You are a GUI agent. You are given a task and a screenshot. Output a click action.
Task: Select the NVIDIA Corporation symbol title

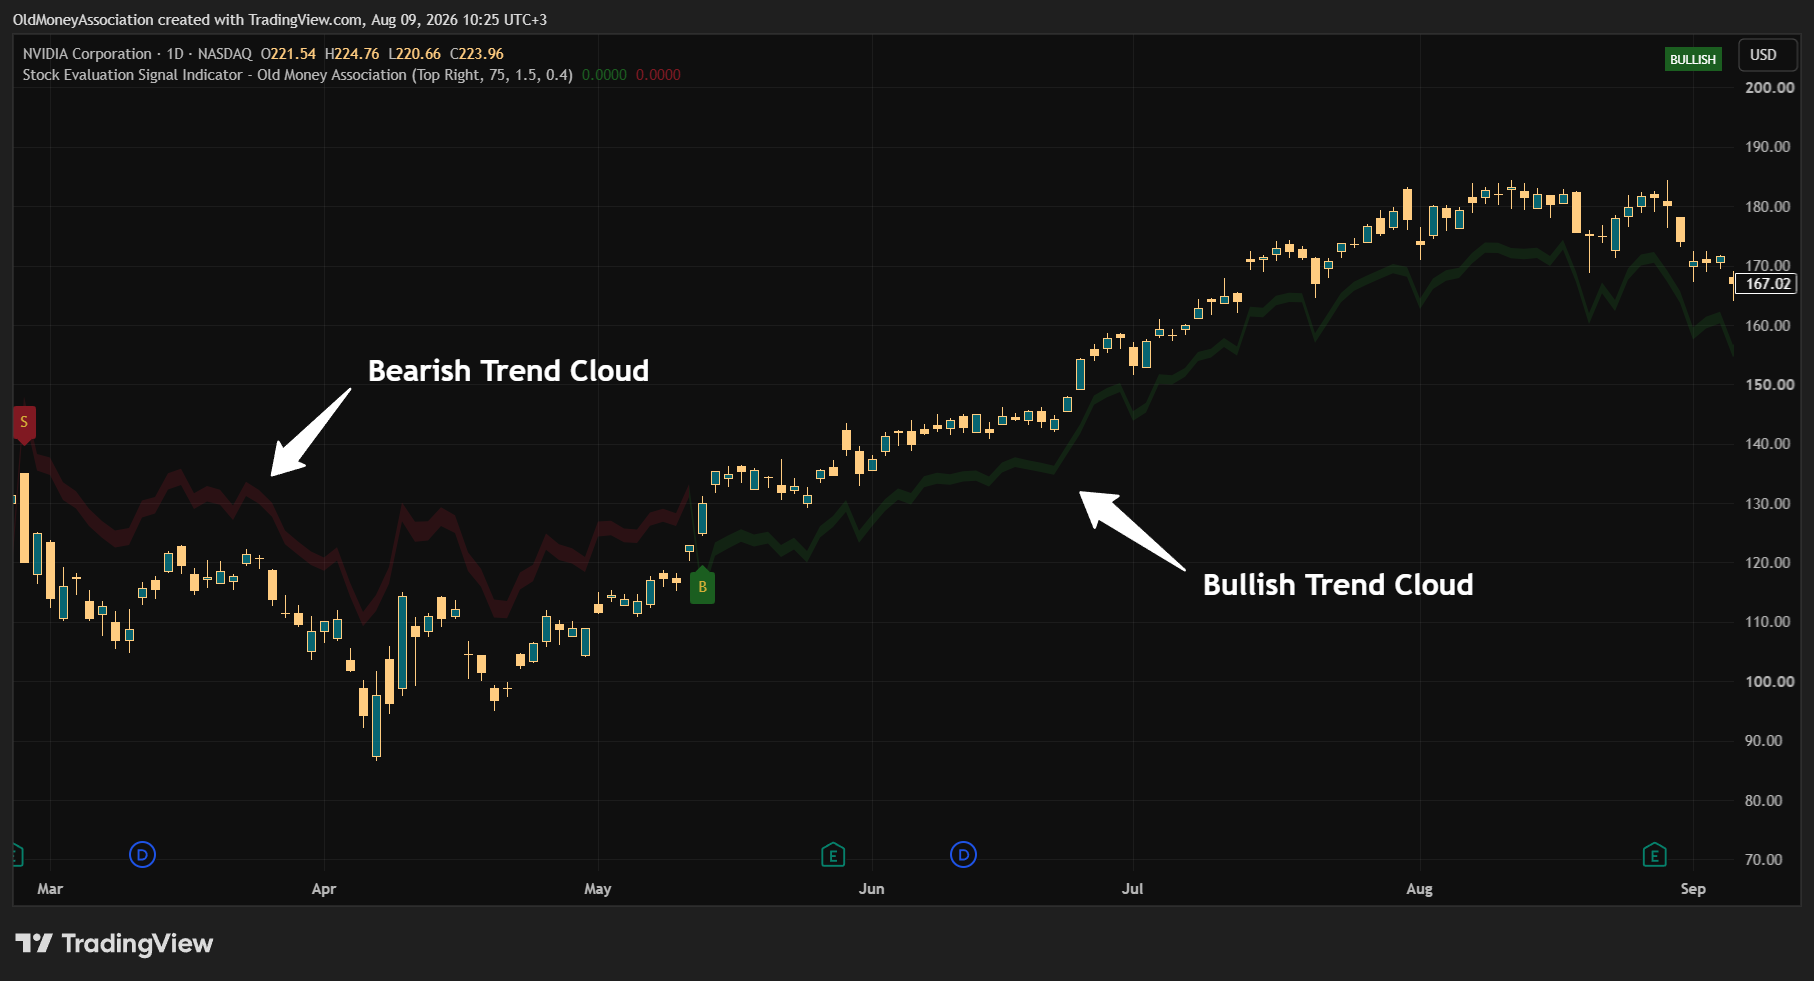click(x=87, y=54)
